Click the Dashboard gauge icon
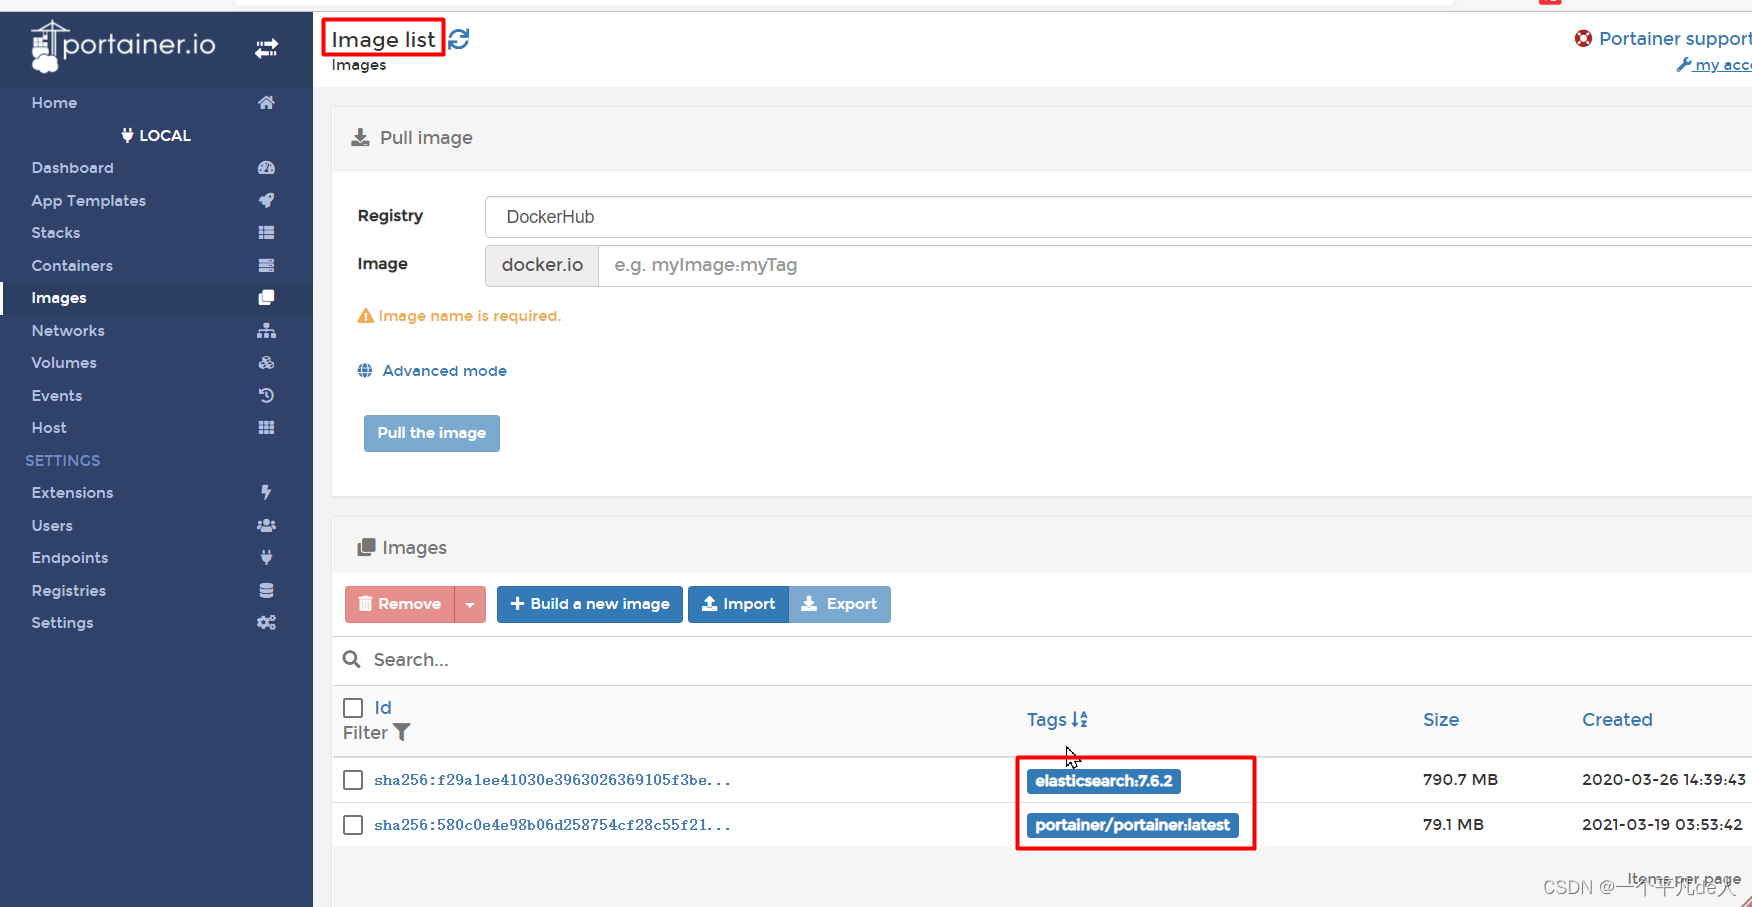Image resolution: width=1752 pixels, height=907 pixels. [266, 168]
